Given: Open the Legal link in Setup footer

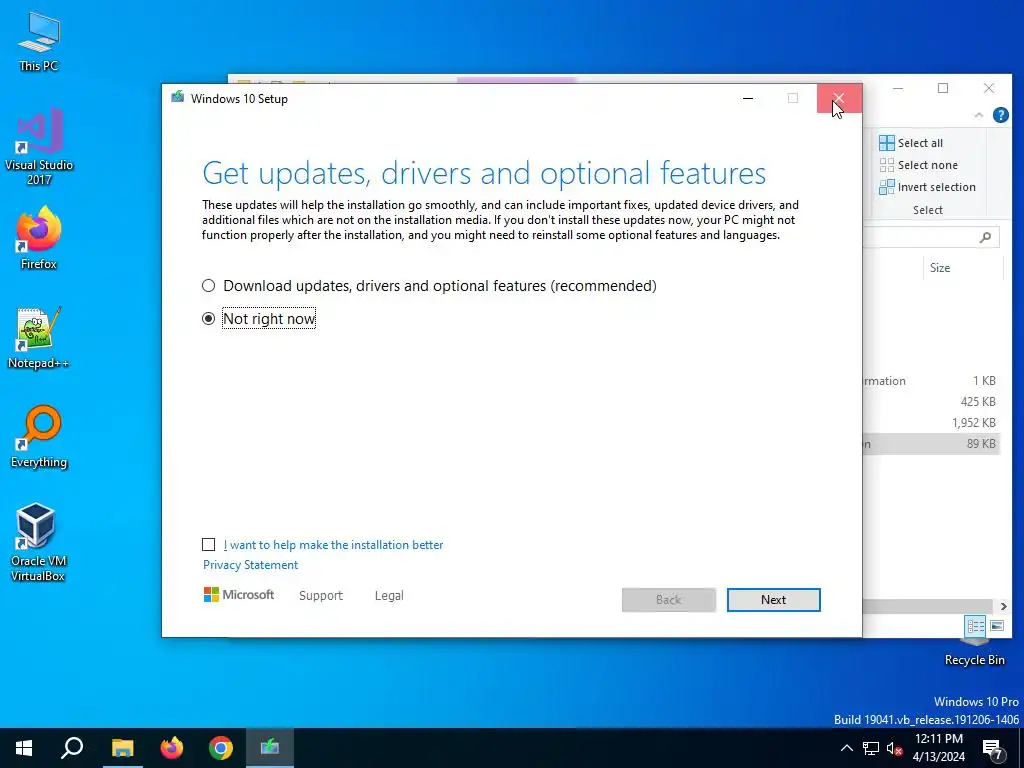Looking at the screenshot, I should 389,596.
